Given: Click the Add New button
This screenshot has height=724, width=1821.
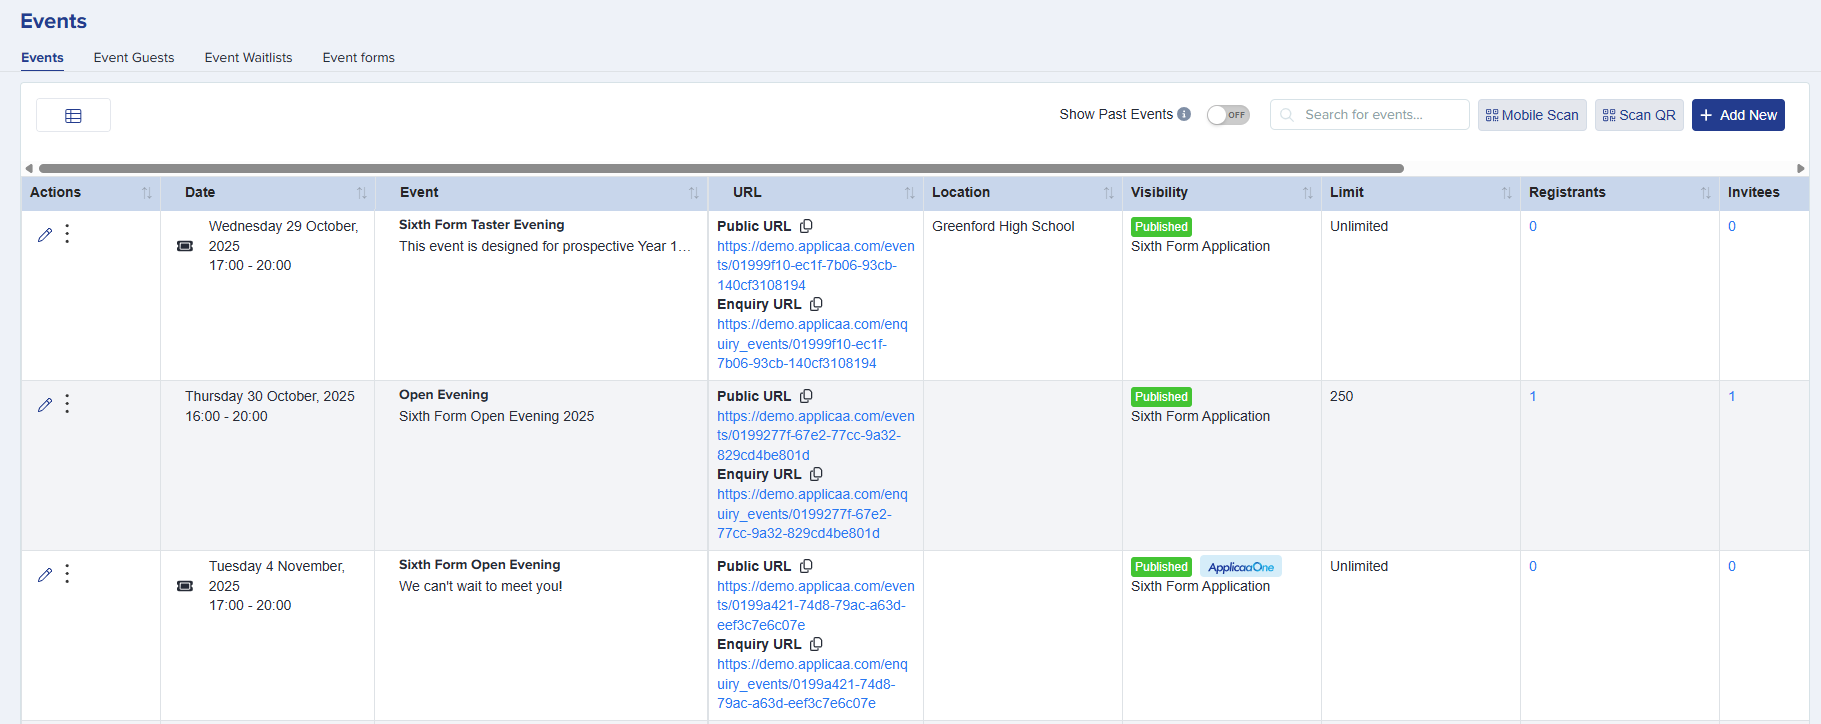Looking at the screenshot, I should (1737, 115).
